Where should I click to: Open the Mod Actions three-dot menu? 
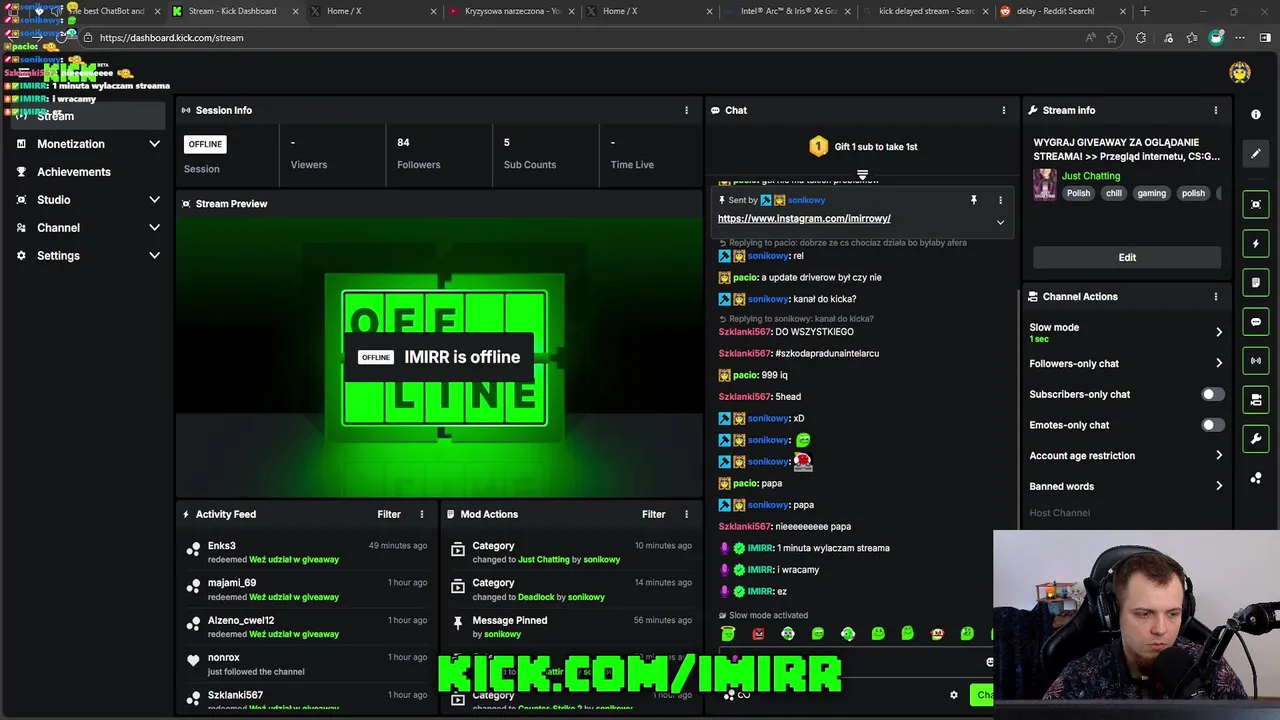(x=686, y=514)
